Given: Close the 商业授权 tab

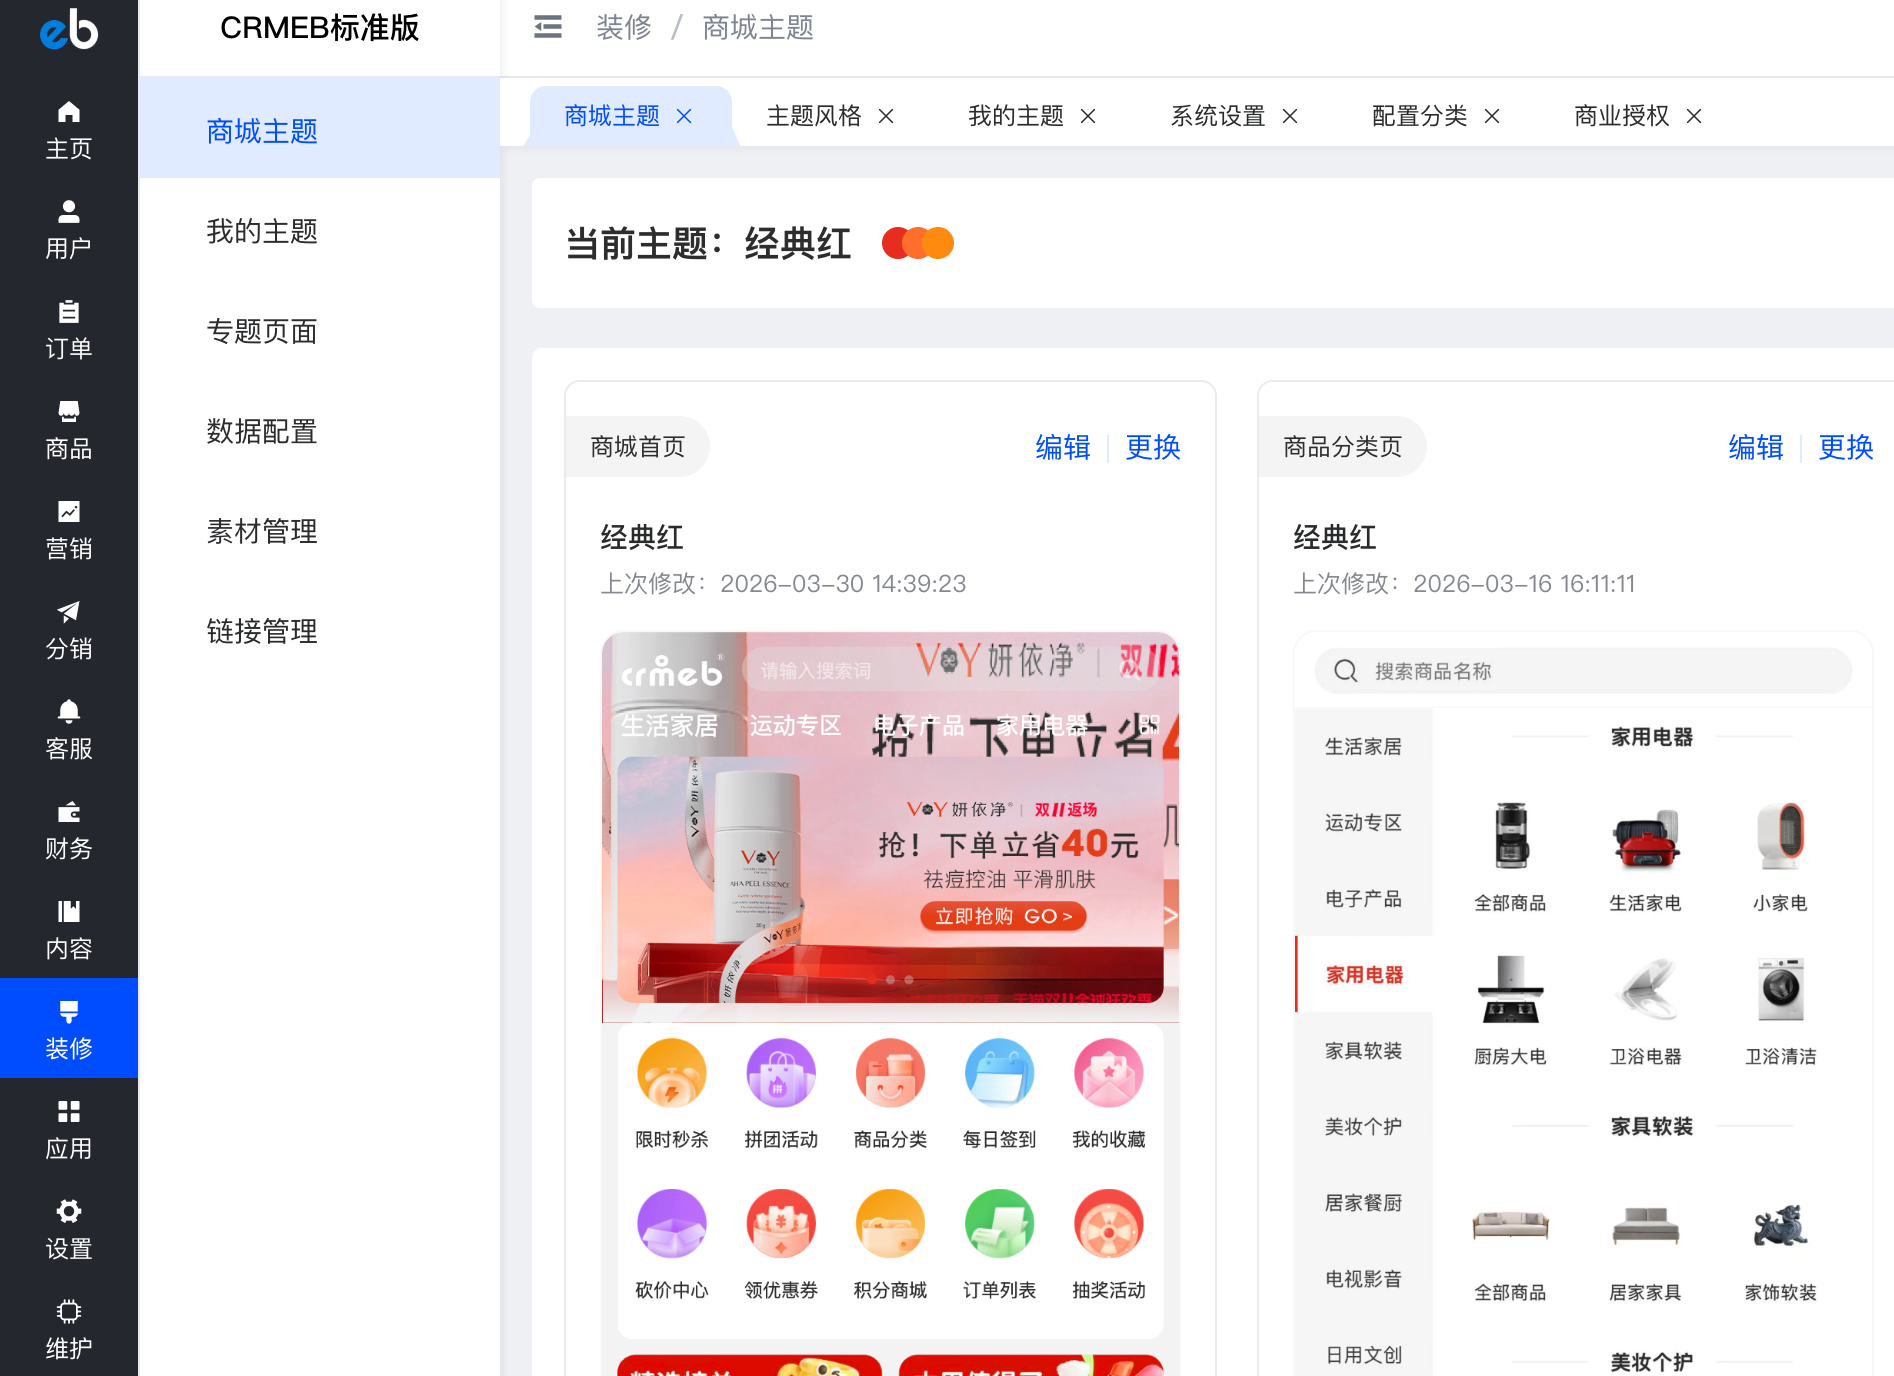Looking at the screenshot, I should [x=1694, y=116].
